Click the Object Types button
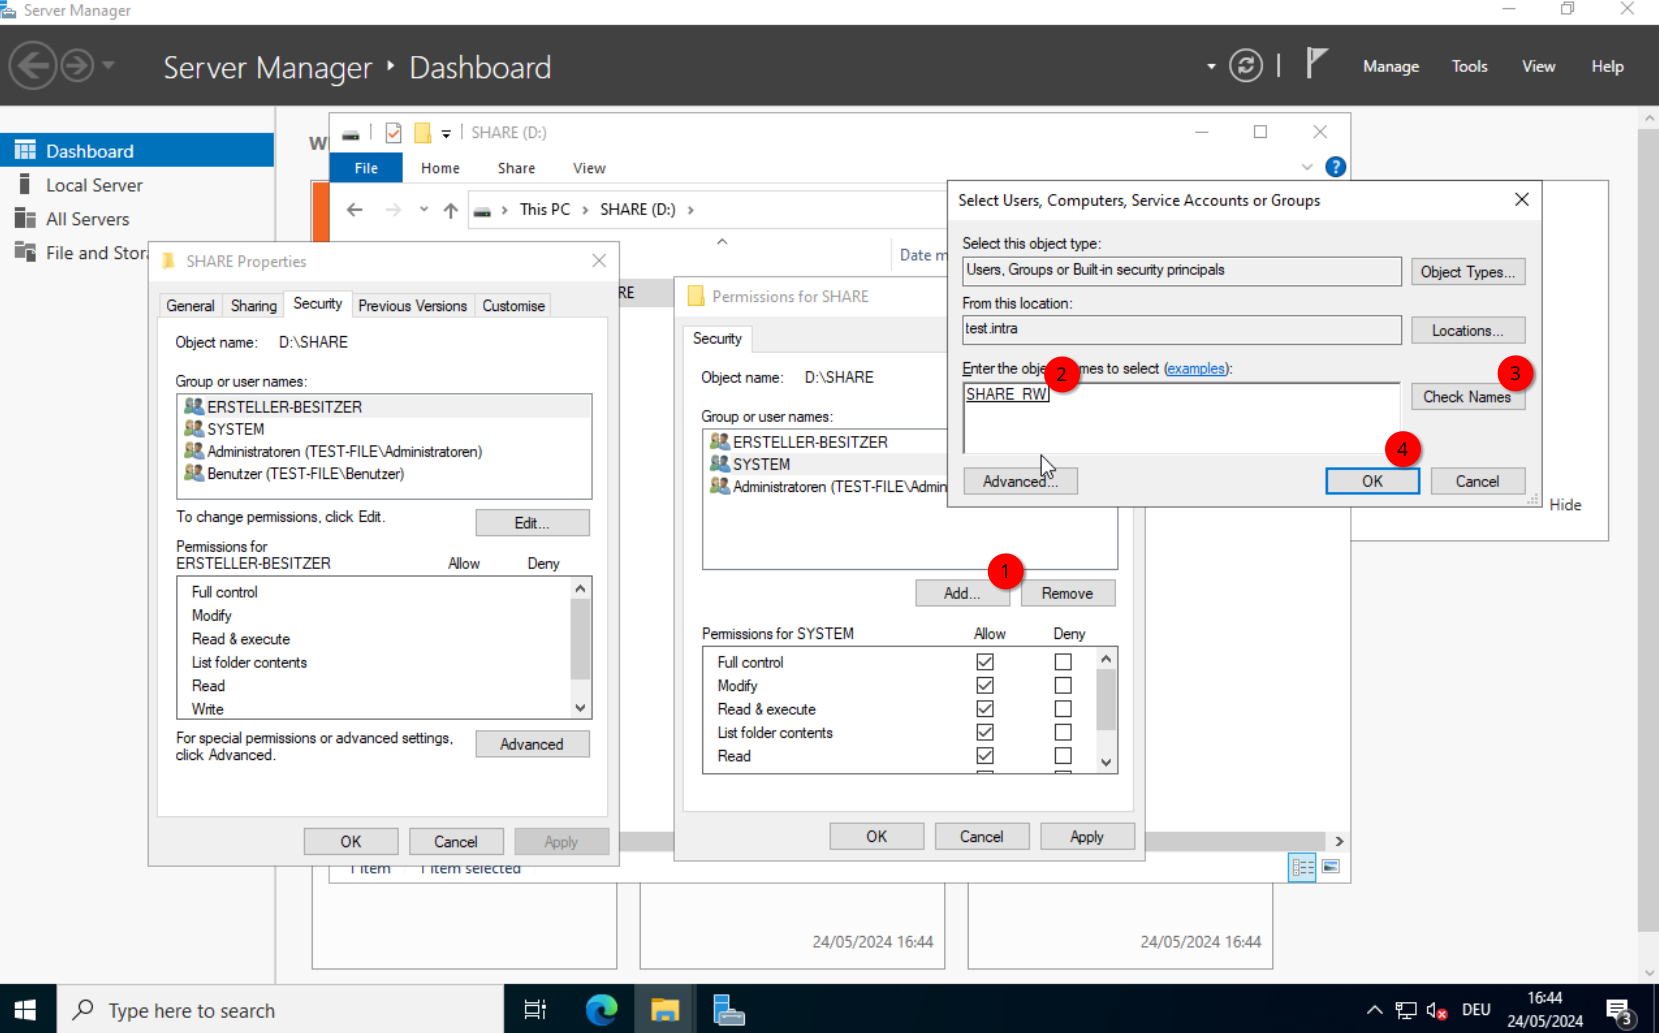 coord(1468,272)
